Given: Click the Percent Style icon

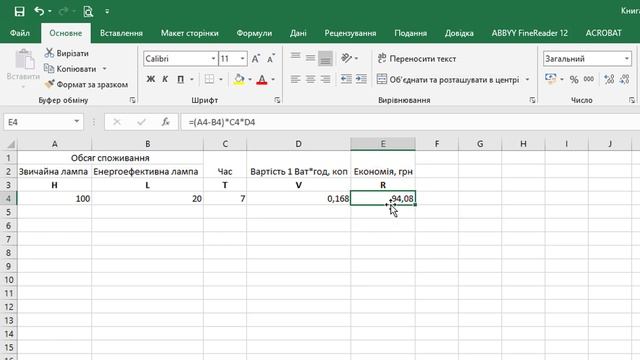Looking at the screenshot, I should (574, 79).
